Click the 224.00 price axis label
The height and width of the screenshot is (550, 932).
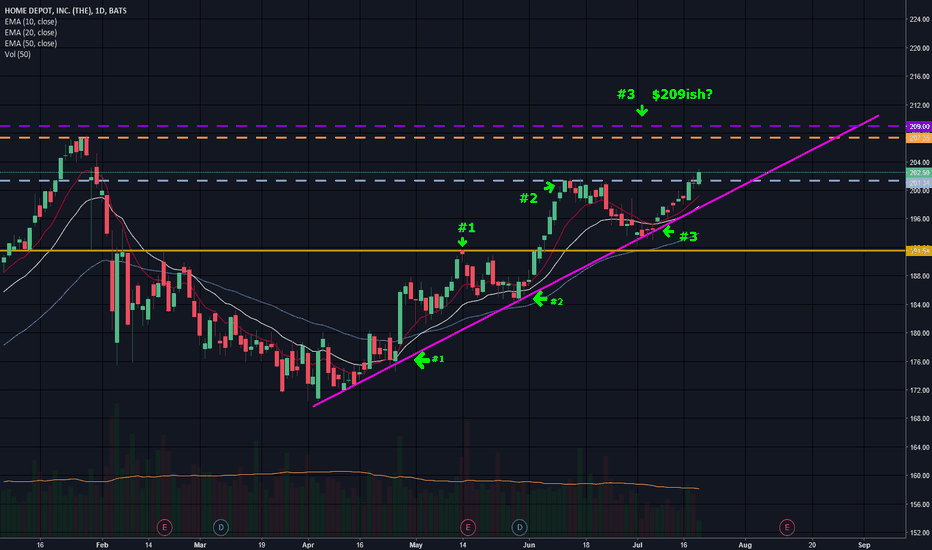point(919,20)
